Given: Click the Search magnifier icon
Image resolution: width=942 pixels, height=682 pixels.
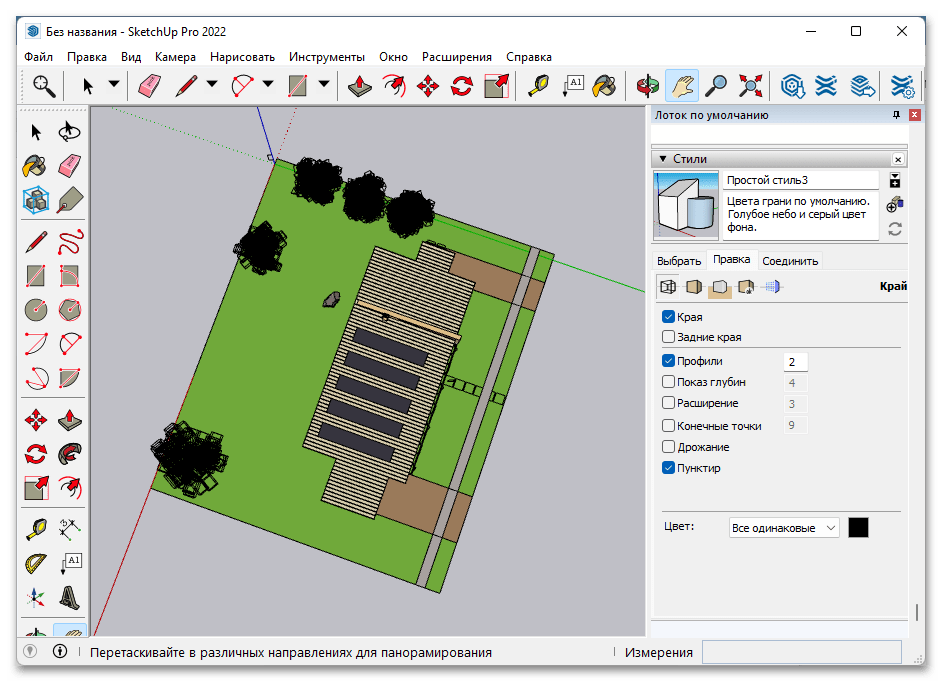Looking at the screenshot, I should coord(44,86).
